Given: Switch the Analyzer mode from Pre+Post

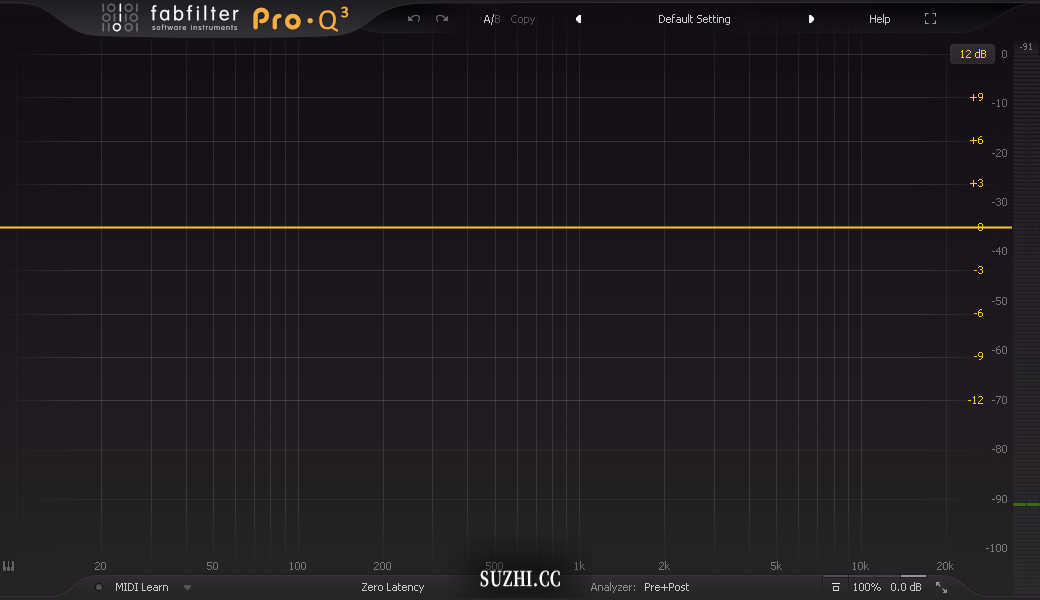Looking at the screenshot, I should (x=665, y=587).
